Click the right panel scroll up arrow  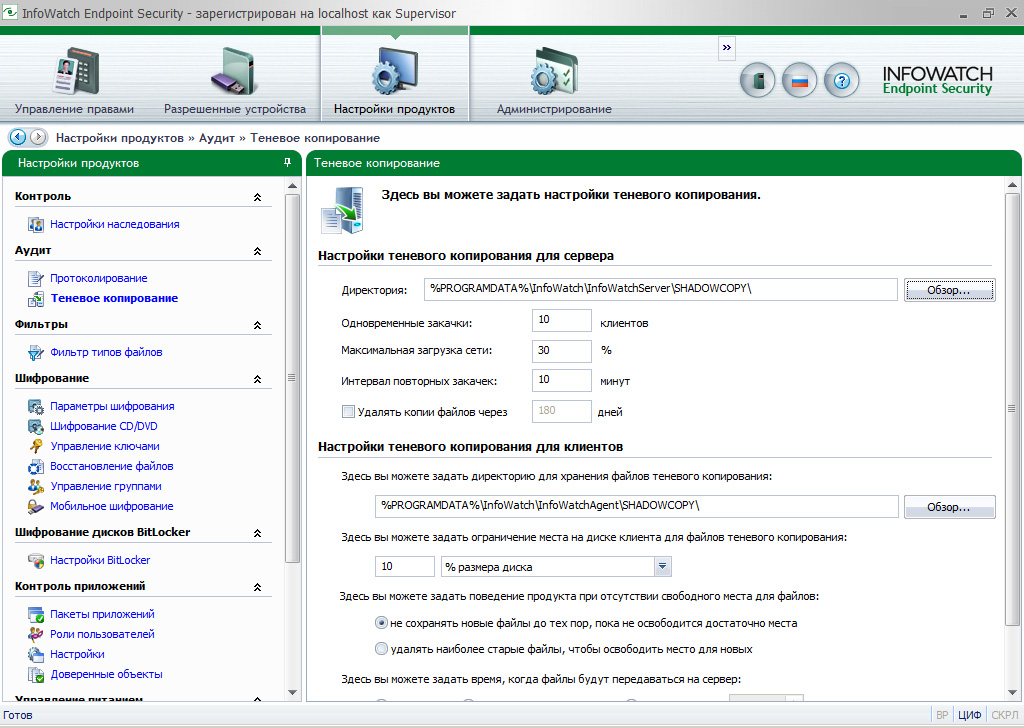pos(1012,186)
